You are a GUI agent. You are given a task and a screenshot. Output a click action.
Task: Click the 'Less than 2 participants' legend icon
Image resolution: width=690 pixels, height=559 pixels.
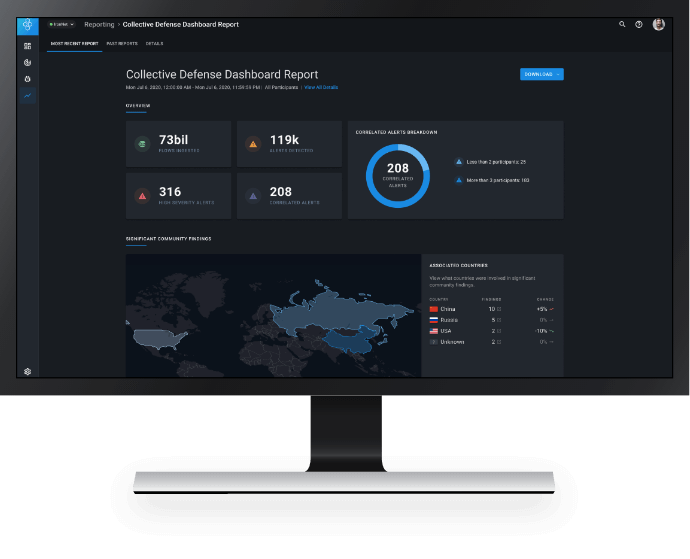click(x=459, y=162)
